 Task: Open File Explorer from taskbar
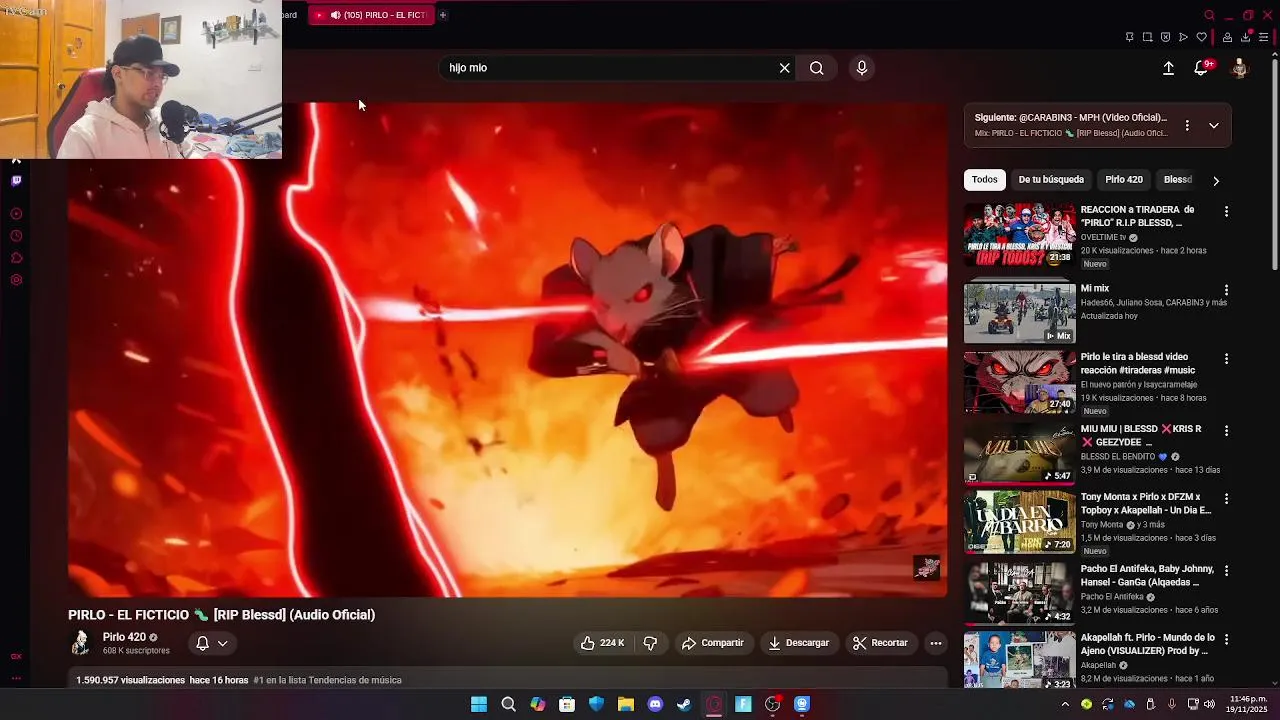(x=626, y=704)
